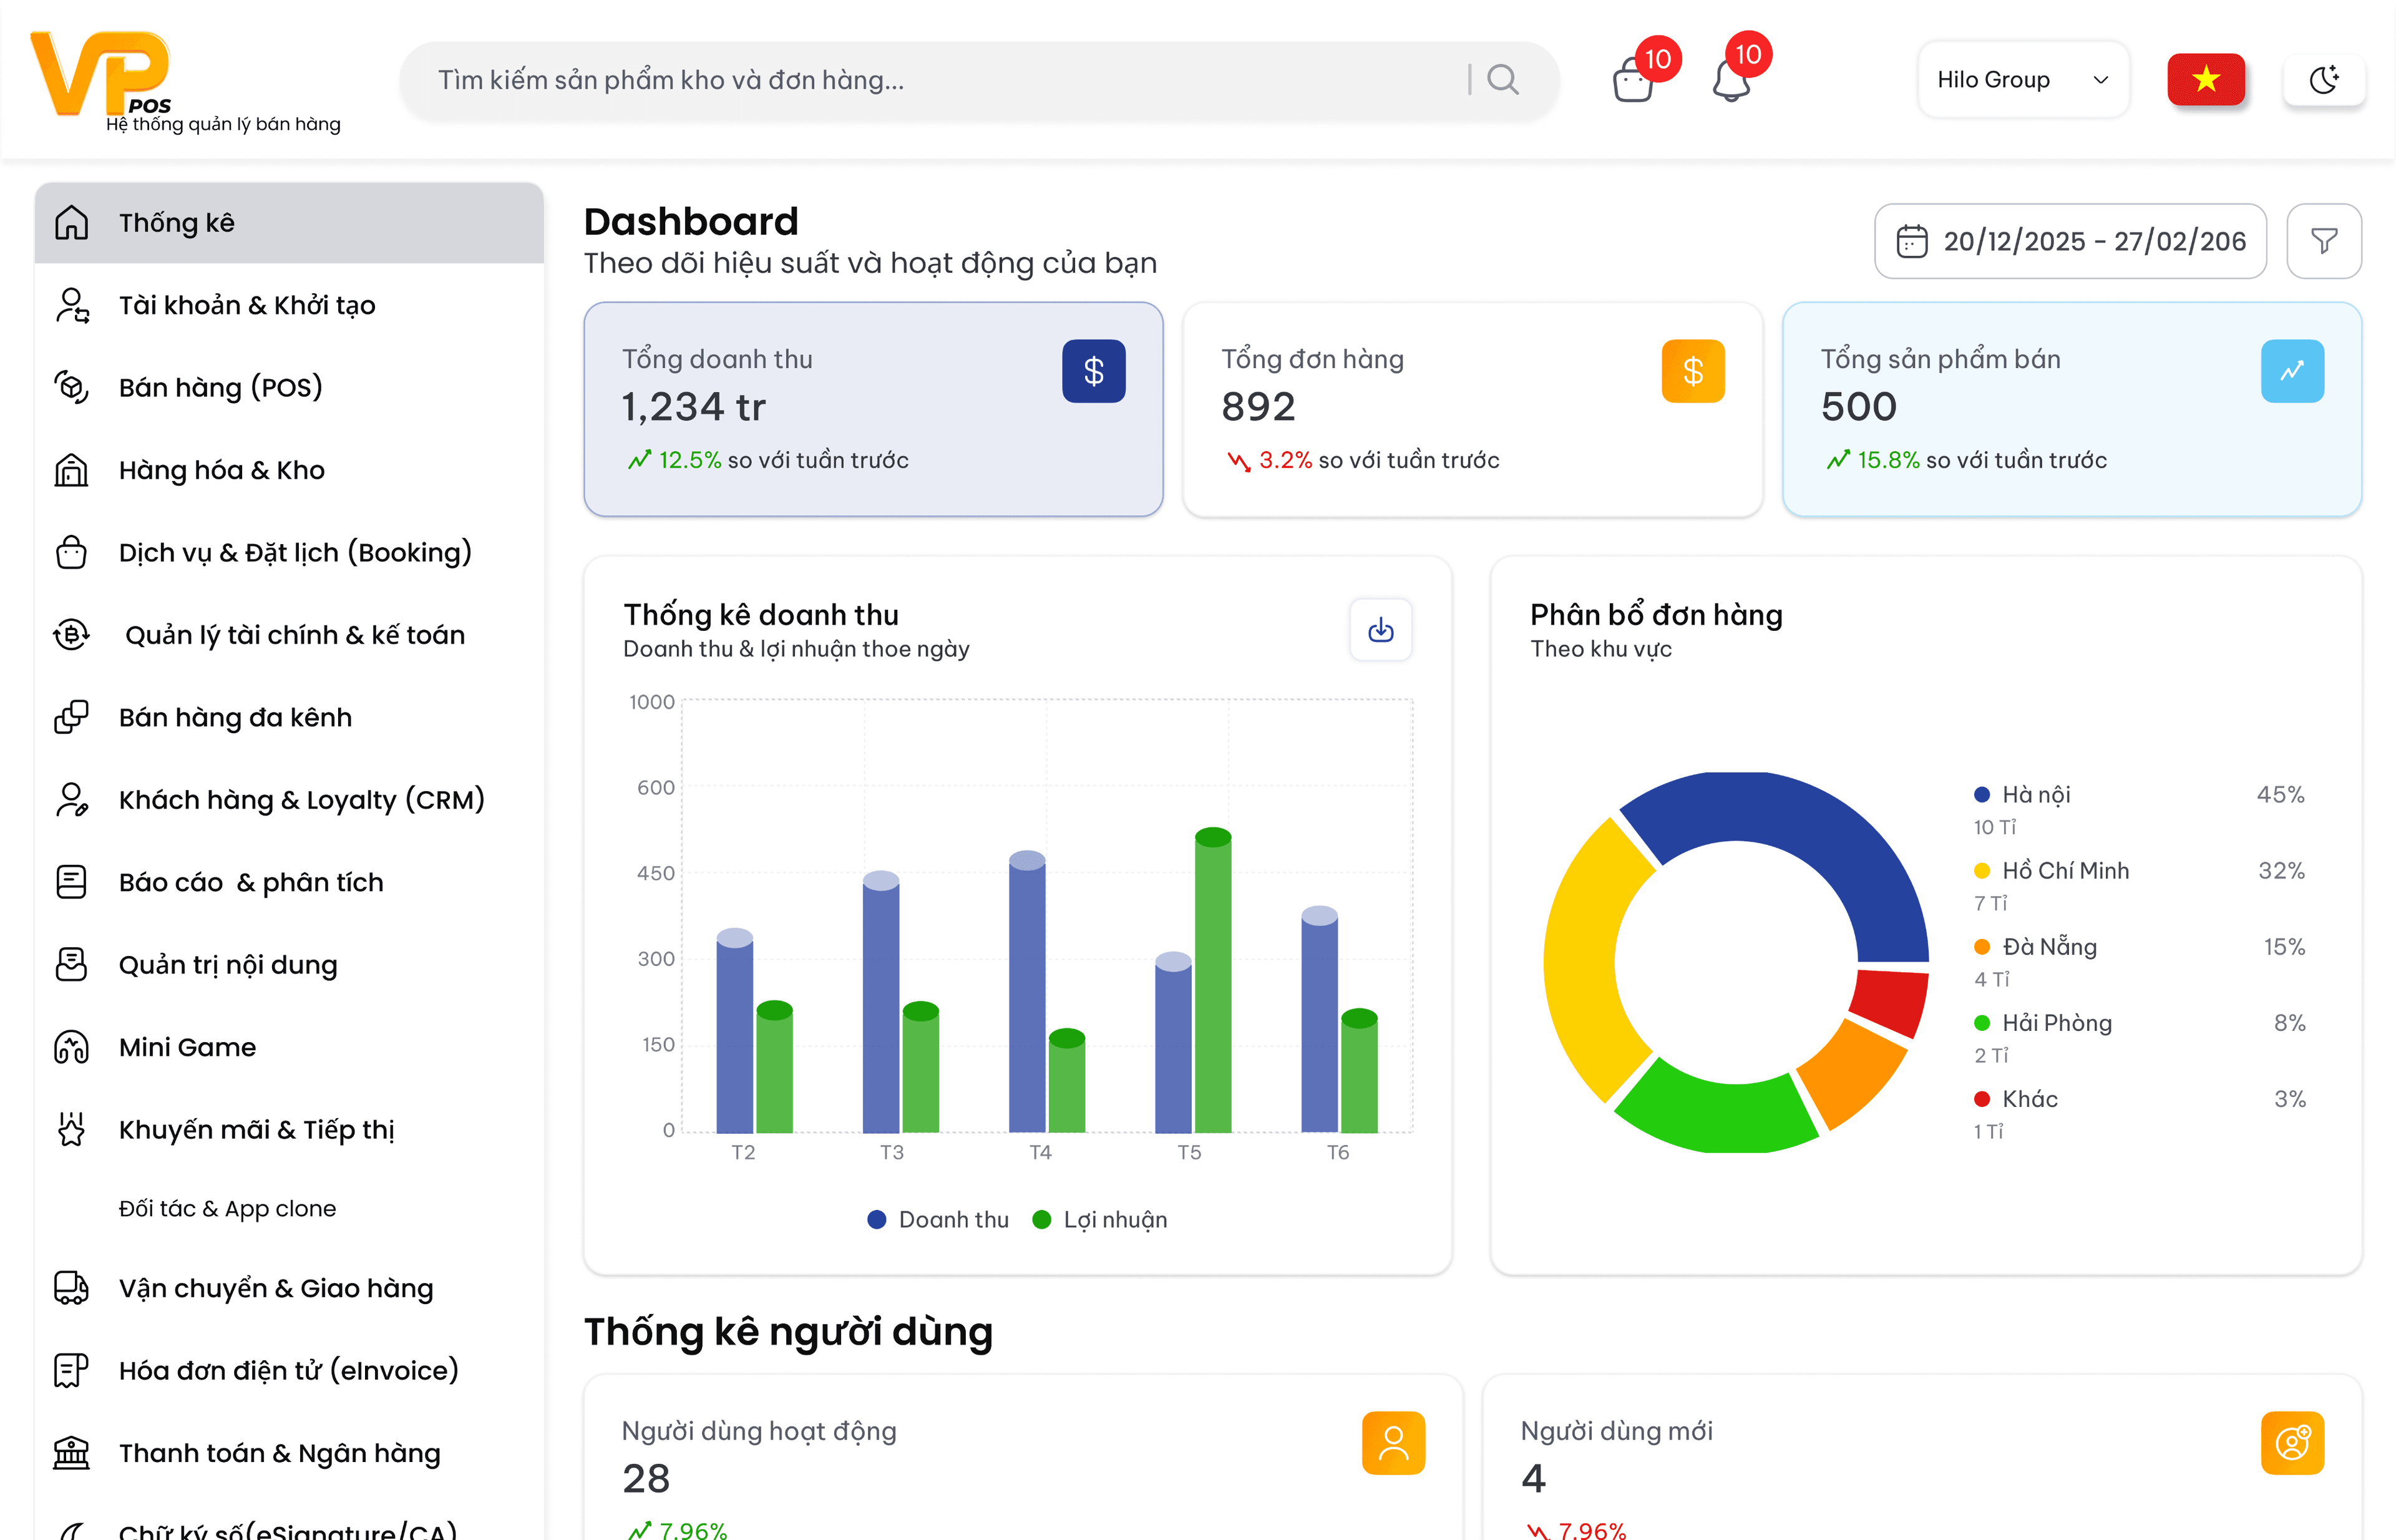Expand the Hilo Group dropdown

pyautogui.click(x=2022, y=79)
